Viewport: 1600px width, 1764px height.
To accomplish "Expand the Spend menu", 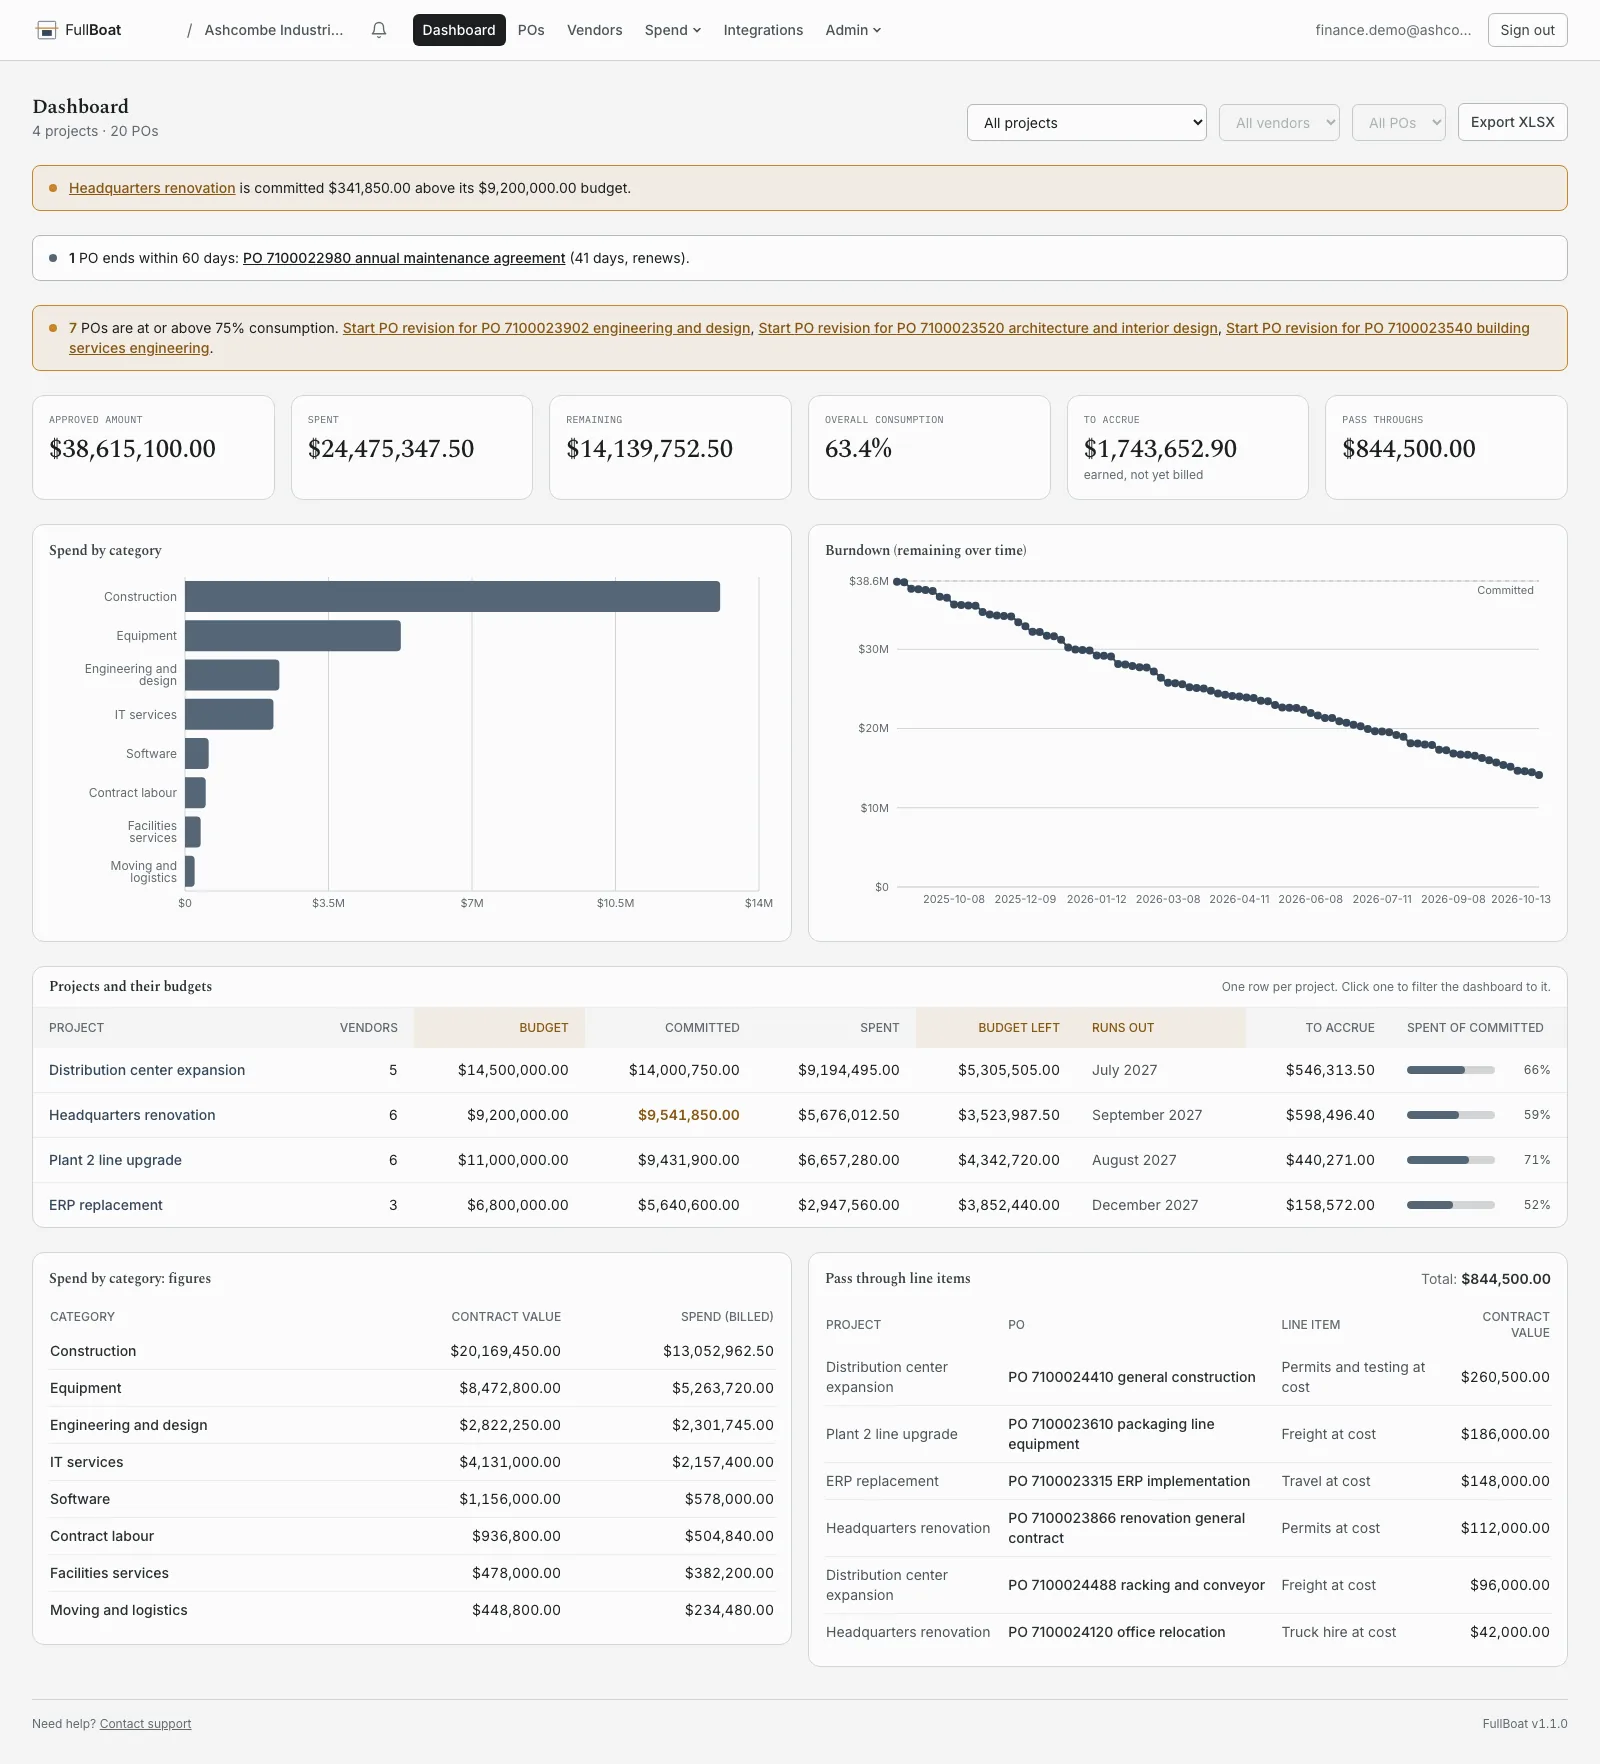I will pyautogui.click(x=673, y=30).
